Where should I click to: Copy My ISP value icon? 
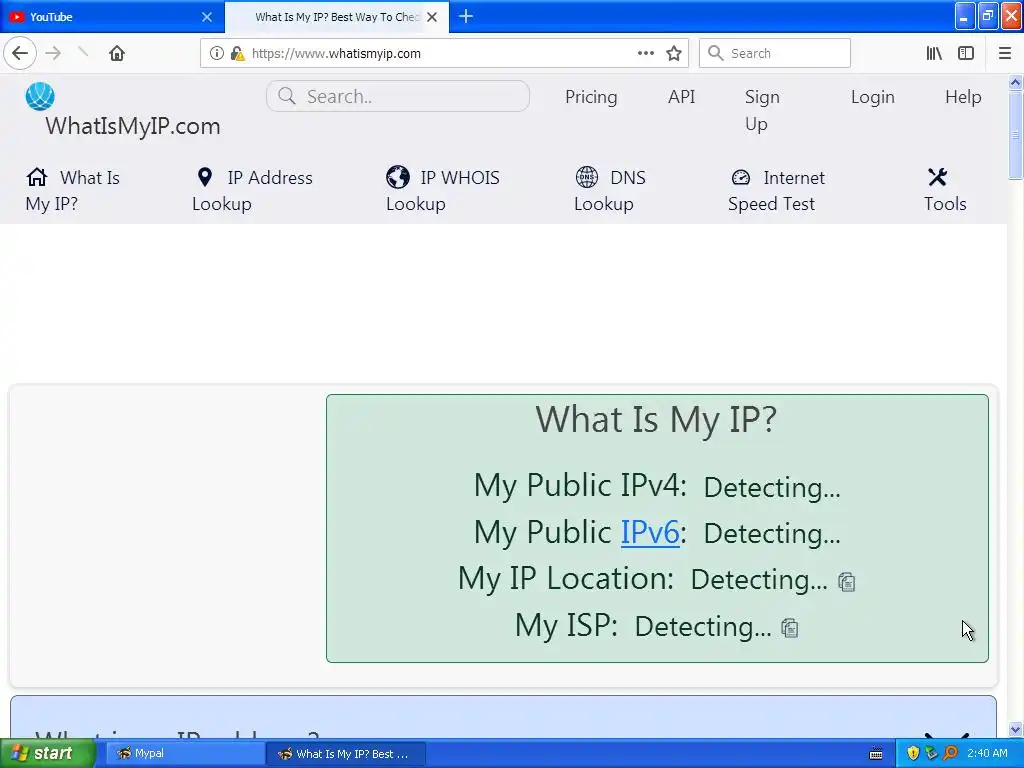790,628
